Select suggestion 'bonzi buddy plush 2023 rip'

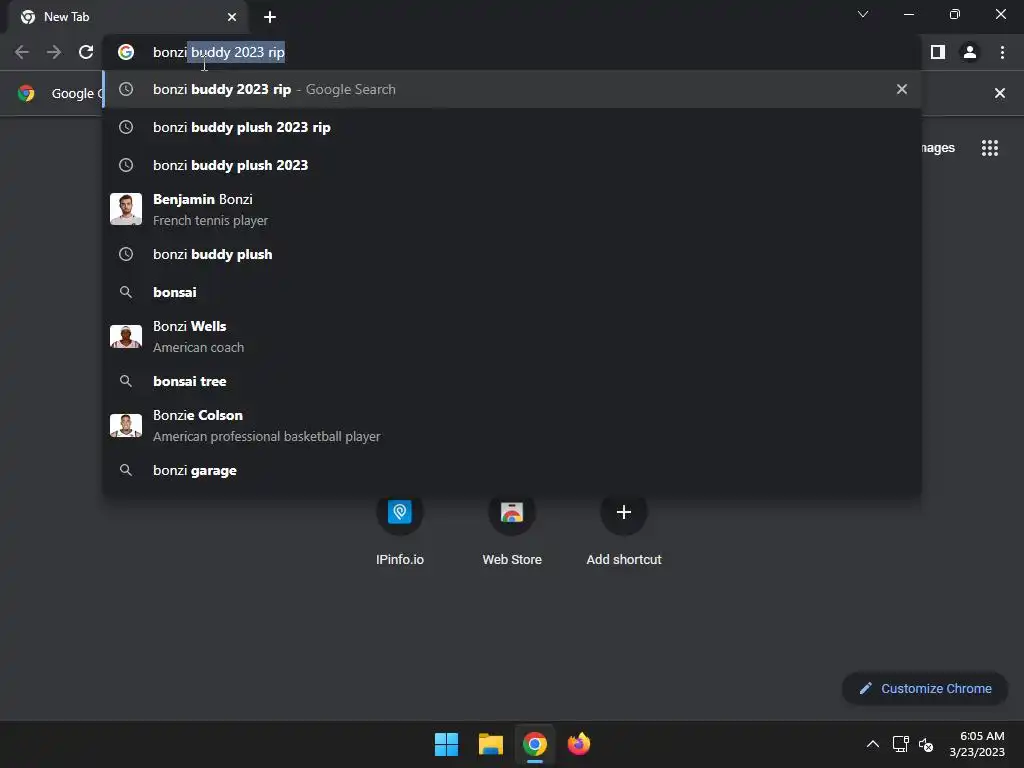pos(512,127)
